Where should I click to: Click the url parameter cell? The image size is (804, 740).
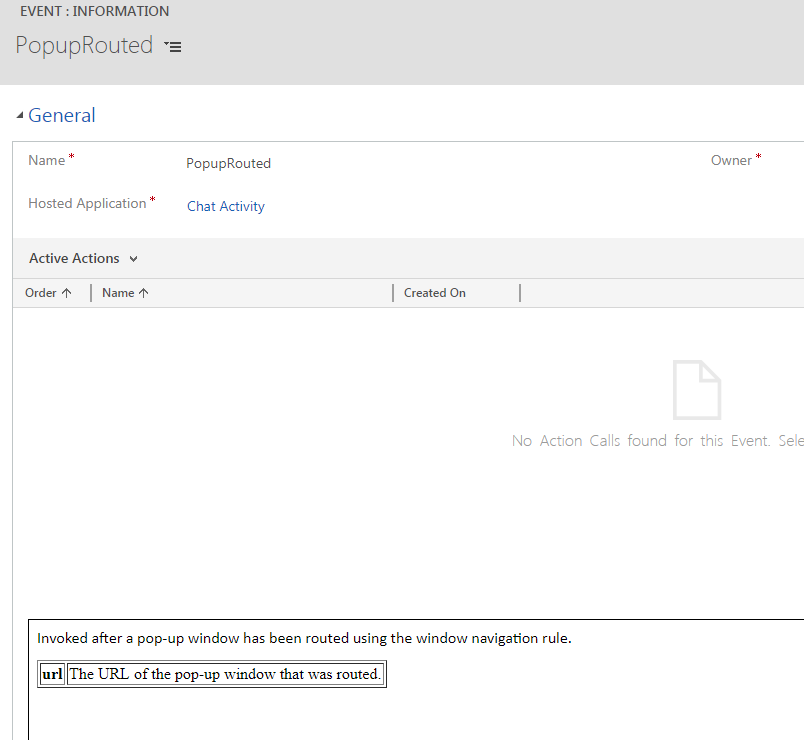52,674
